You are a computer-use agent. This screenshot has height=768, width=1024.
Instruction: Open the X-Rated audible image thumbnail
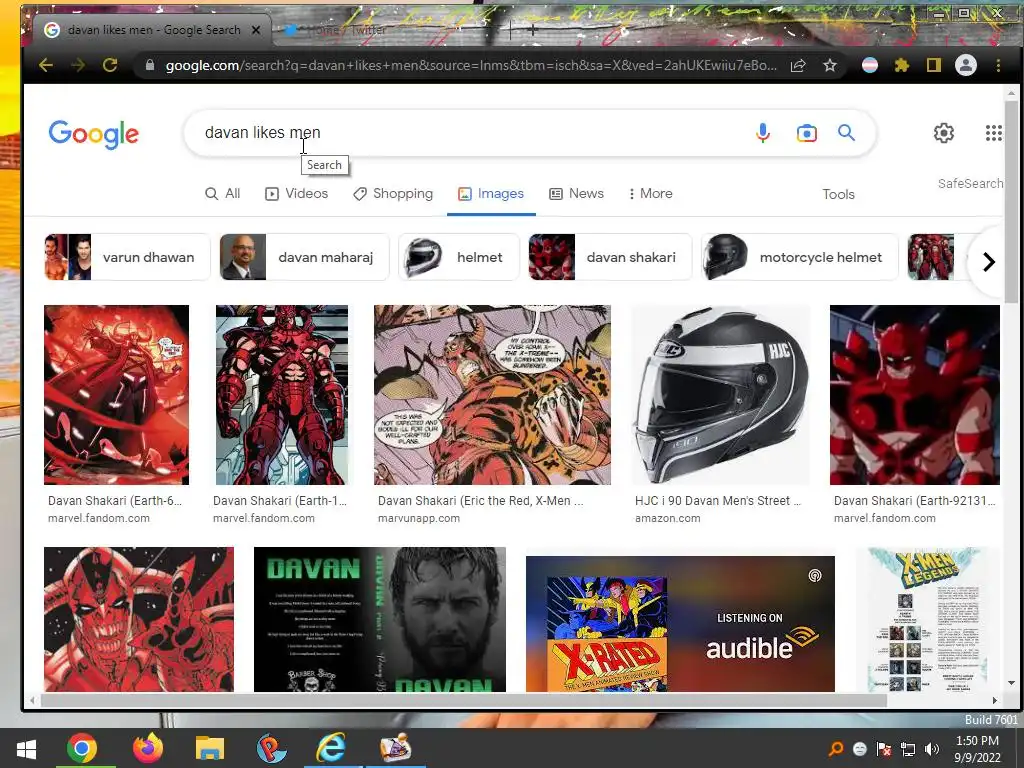coord(680,624)
